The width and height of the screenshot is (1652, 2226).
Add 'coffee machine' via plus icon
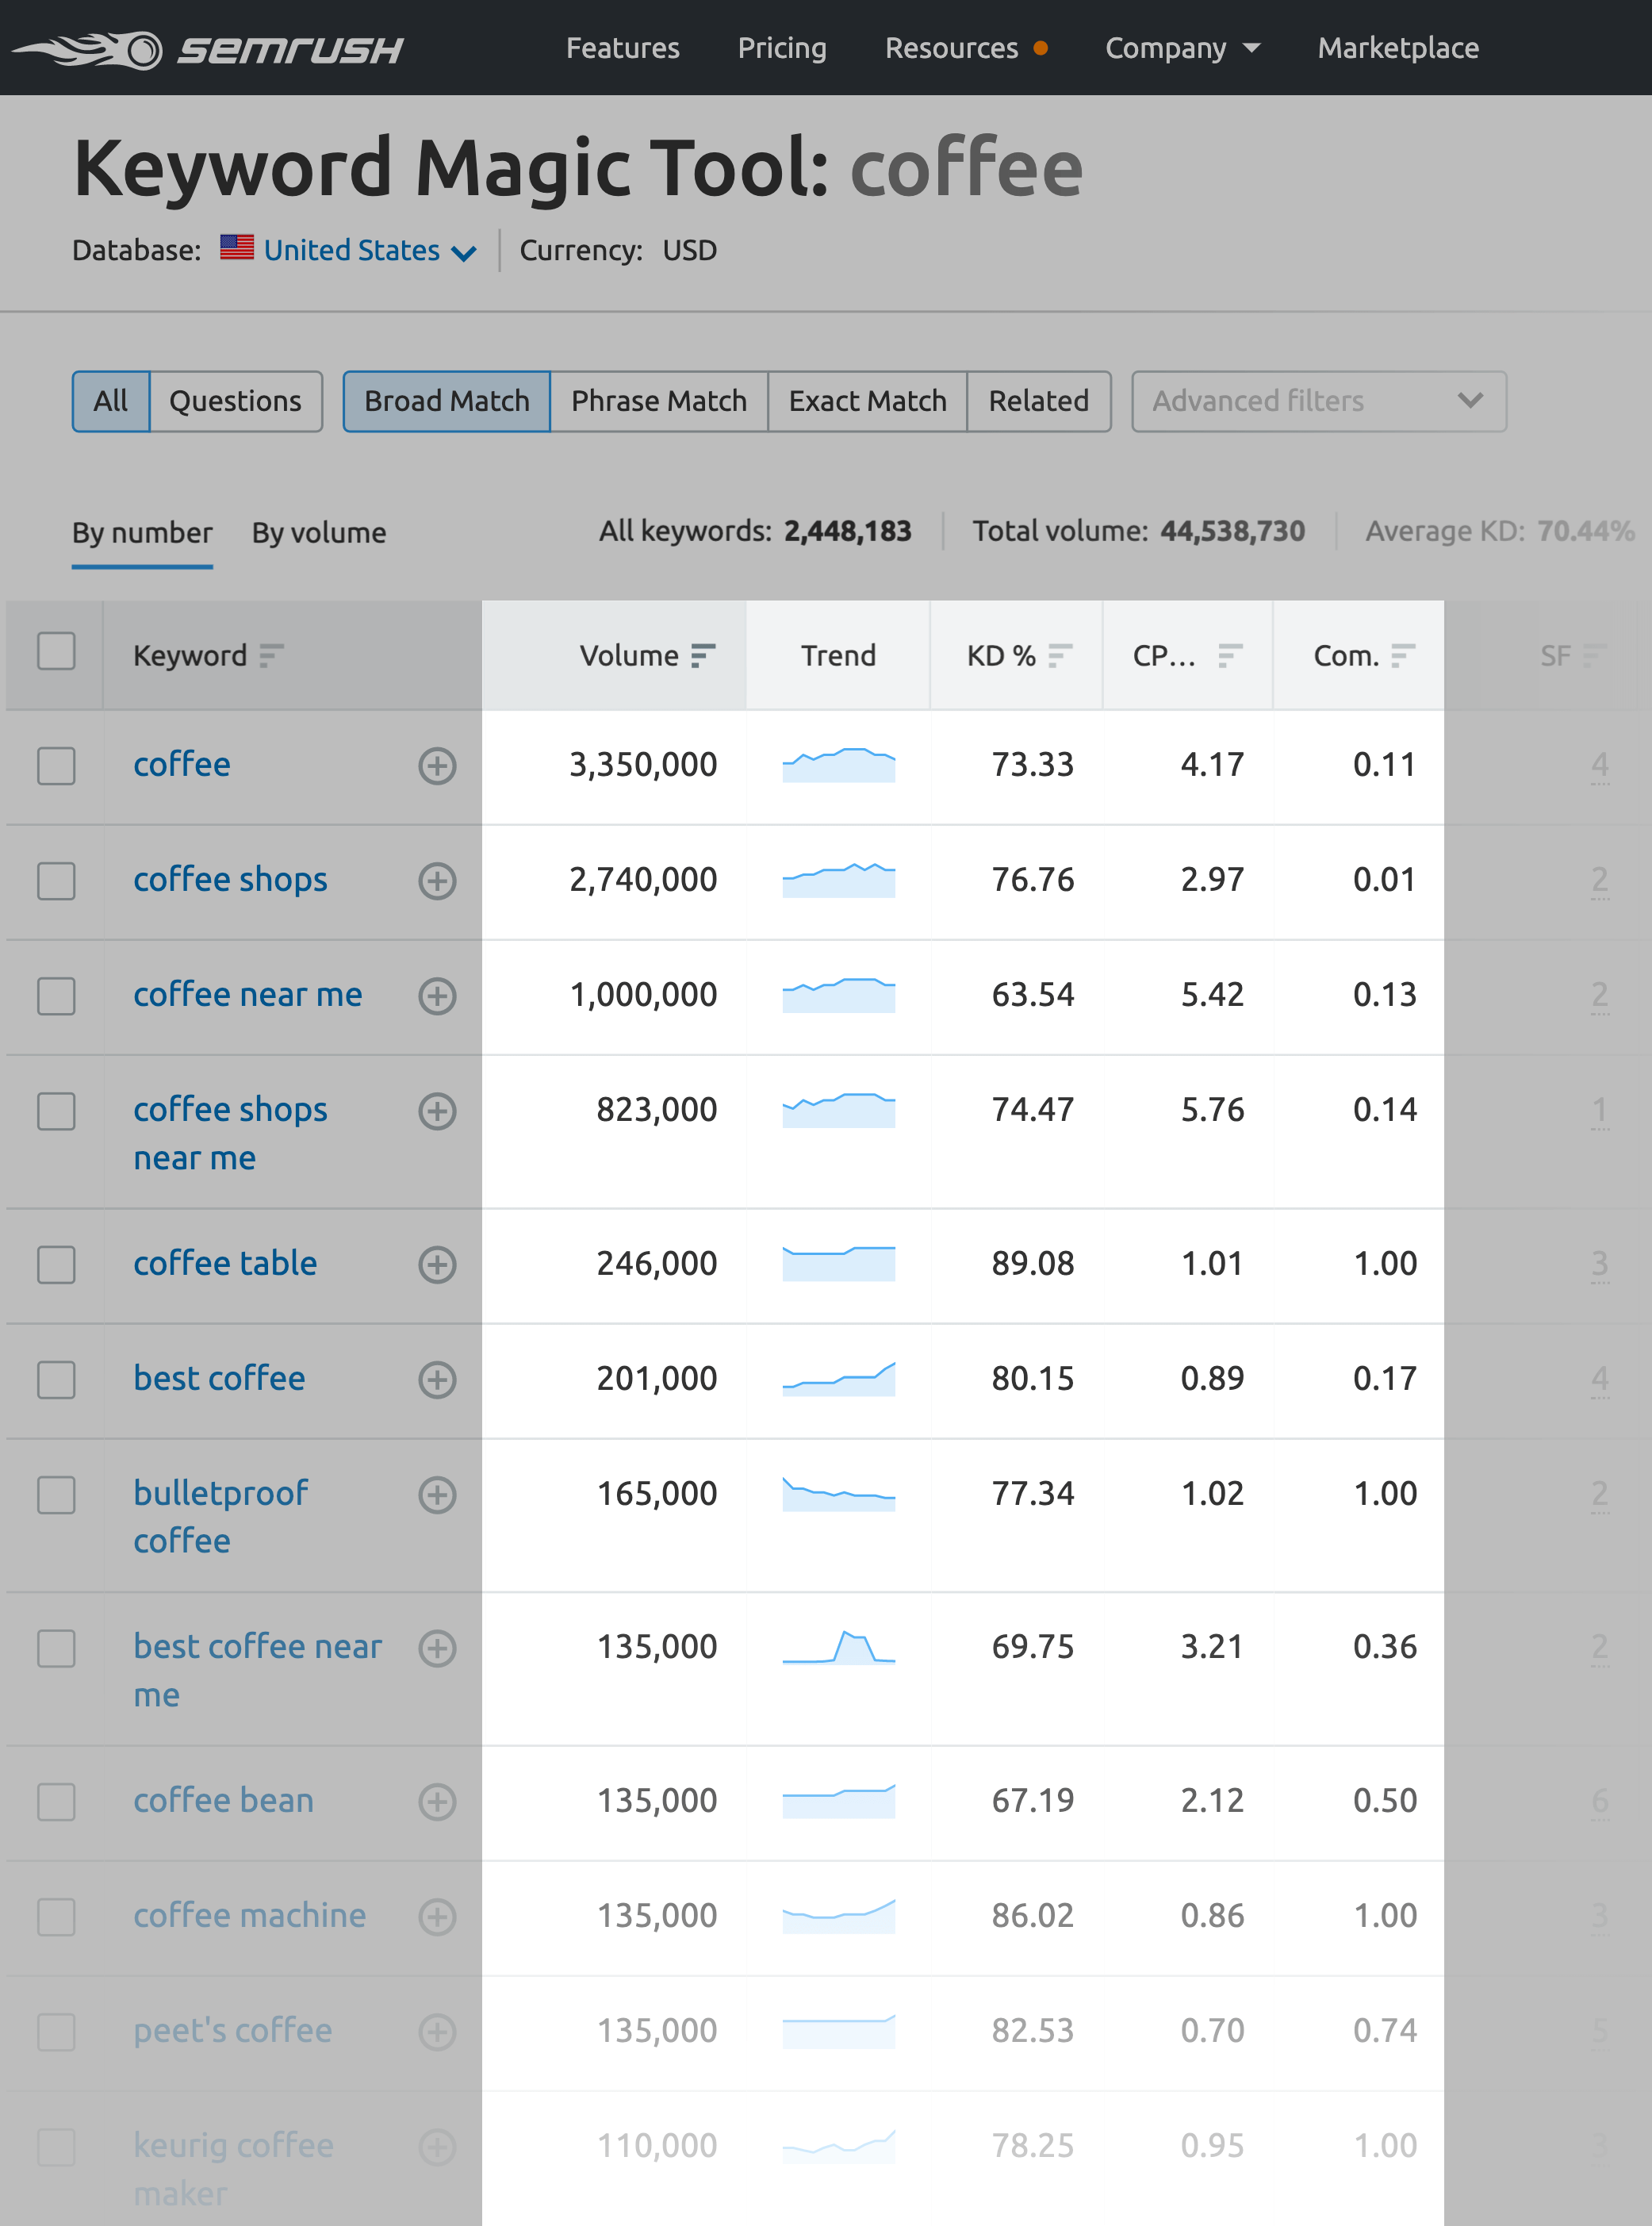click(x=437, y=1917)
